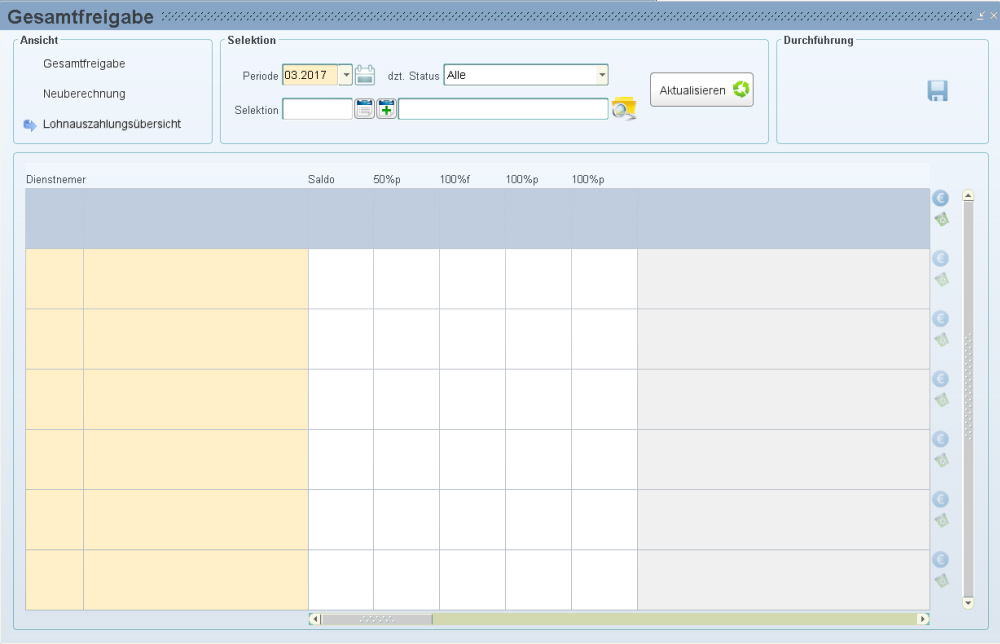Minimize the Gesamtfreigabe panel via arrow icon

981,16
